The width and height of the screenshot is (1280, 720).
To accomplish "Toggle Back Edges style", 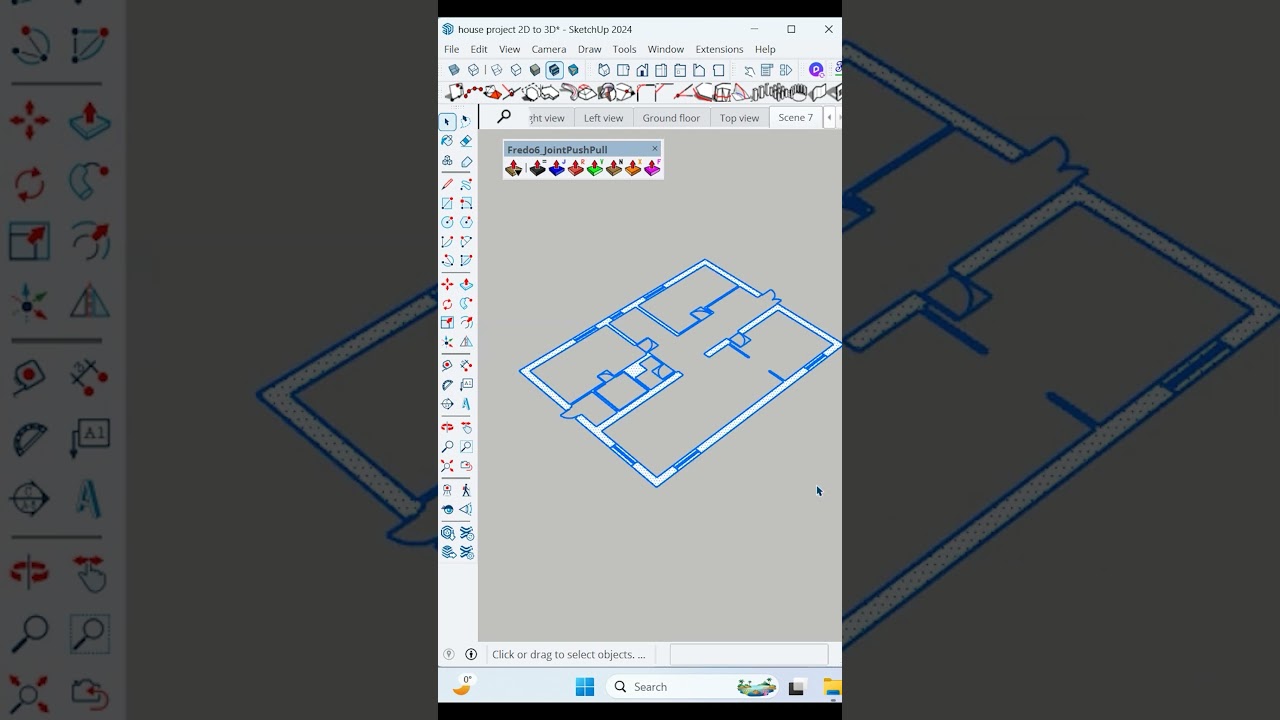I will coord(474,70).
